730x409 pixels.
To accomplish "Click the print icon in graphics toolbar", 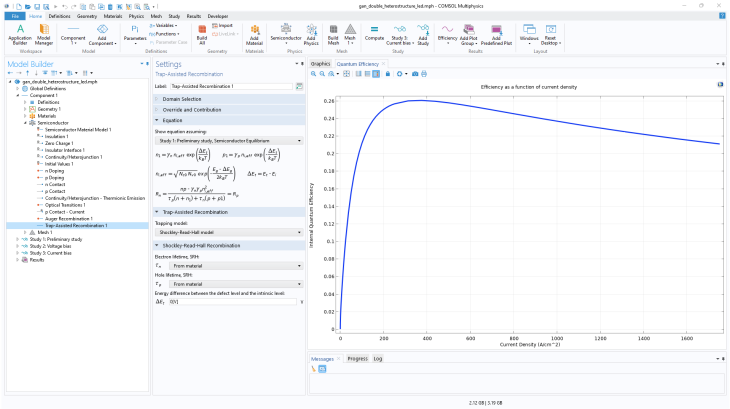I will (425, 74).
